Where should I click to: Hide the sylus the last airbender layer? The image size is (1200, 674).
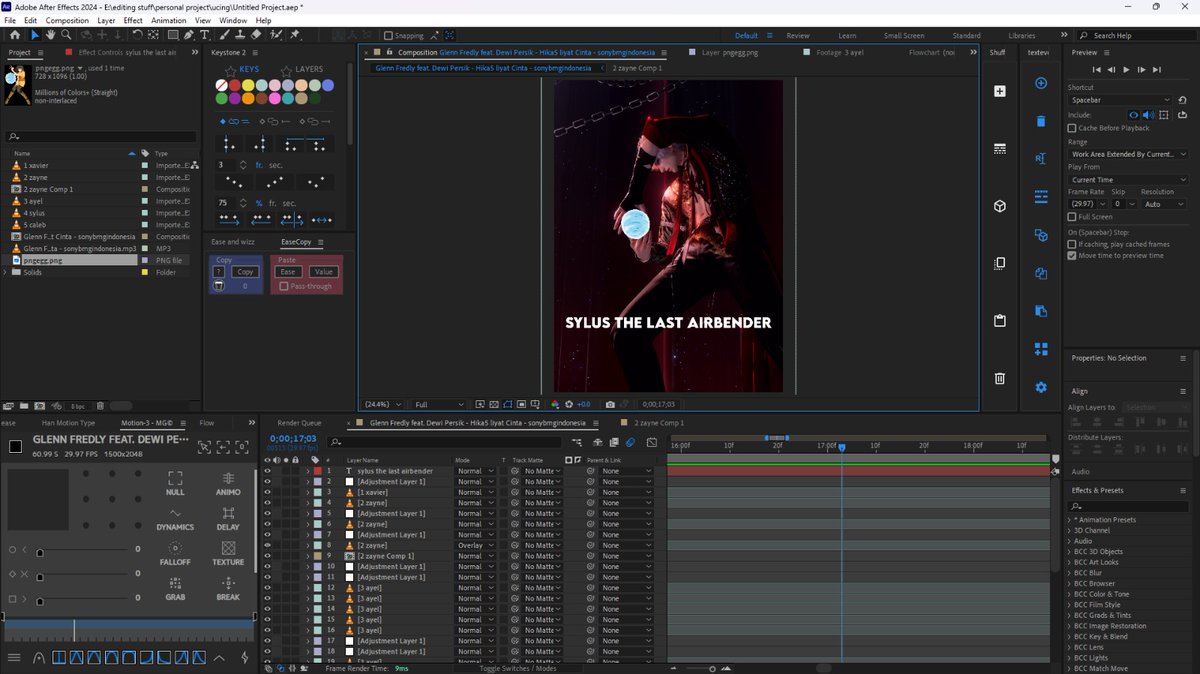coord(267,471)
